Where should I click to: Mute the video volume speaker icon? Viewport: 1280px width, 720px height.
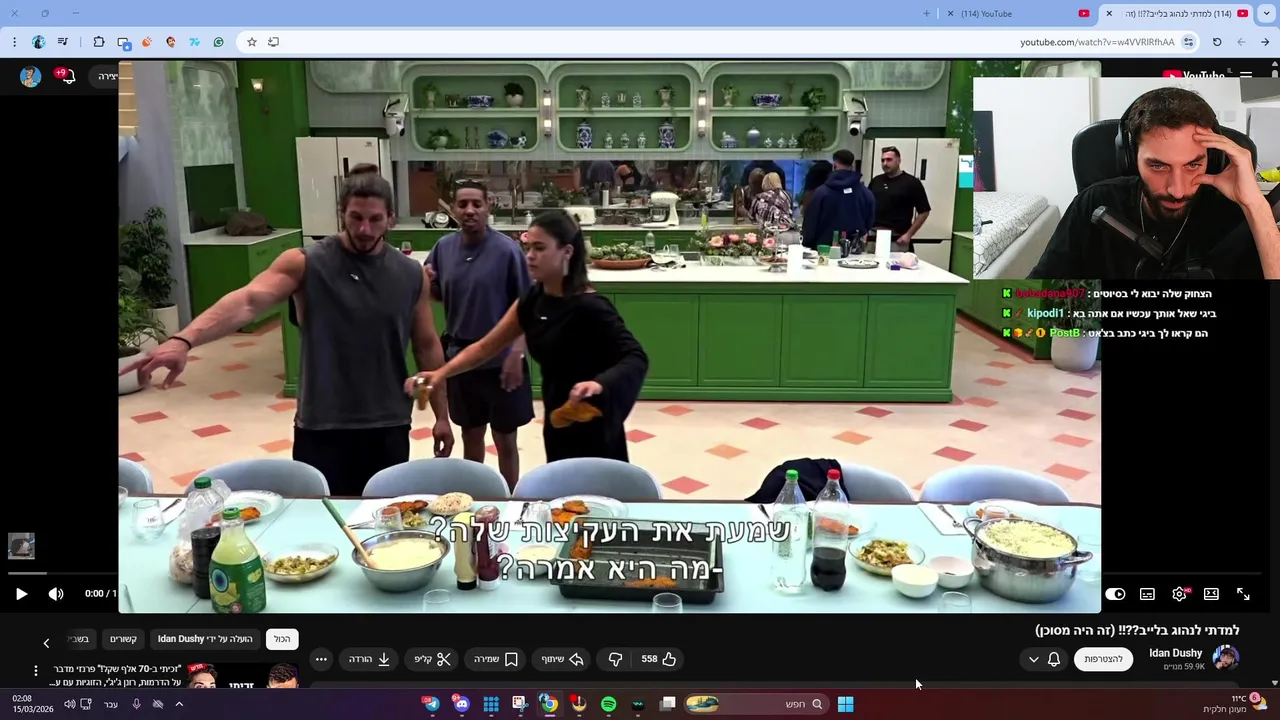tap(56, 594)
